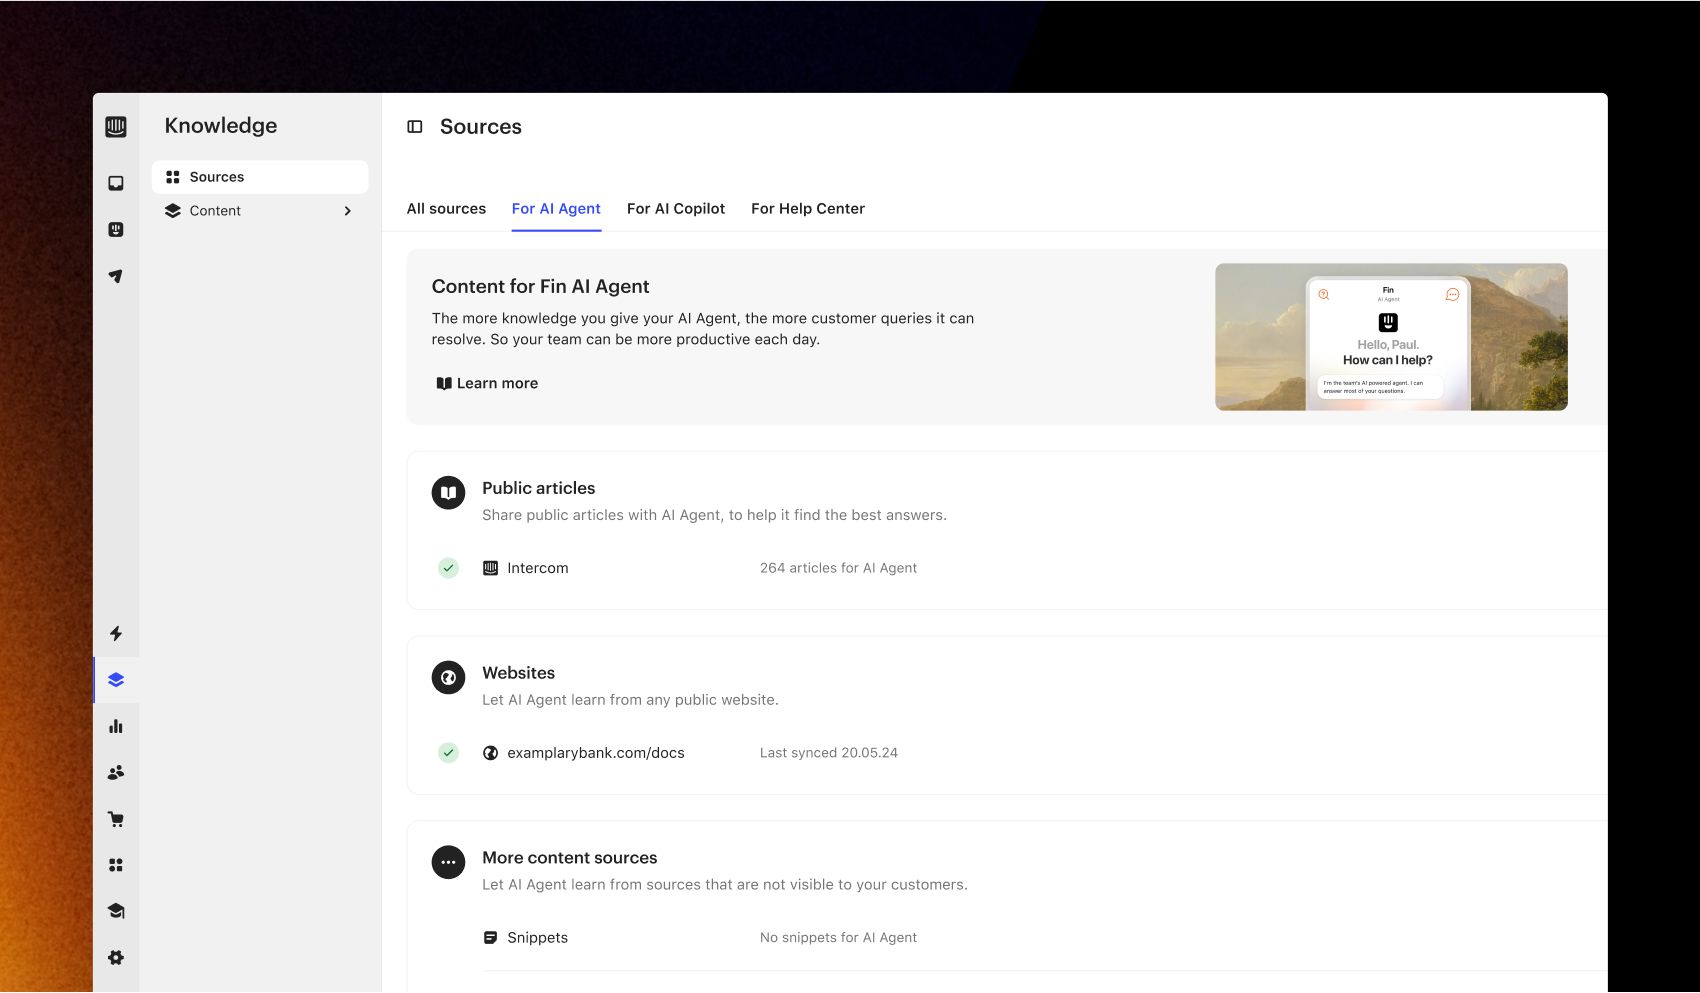The width and height of the screenshot is (1700, 993).
Task: Collapse the sidebar panel toggle beside Sources
Action: coord(415,127)
